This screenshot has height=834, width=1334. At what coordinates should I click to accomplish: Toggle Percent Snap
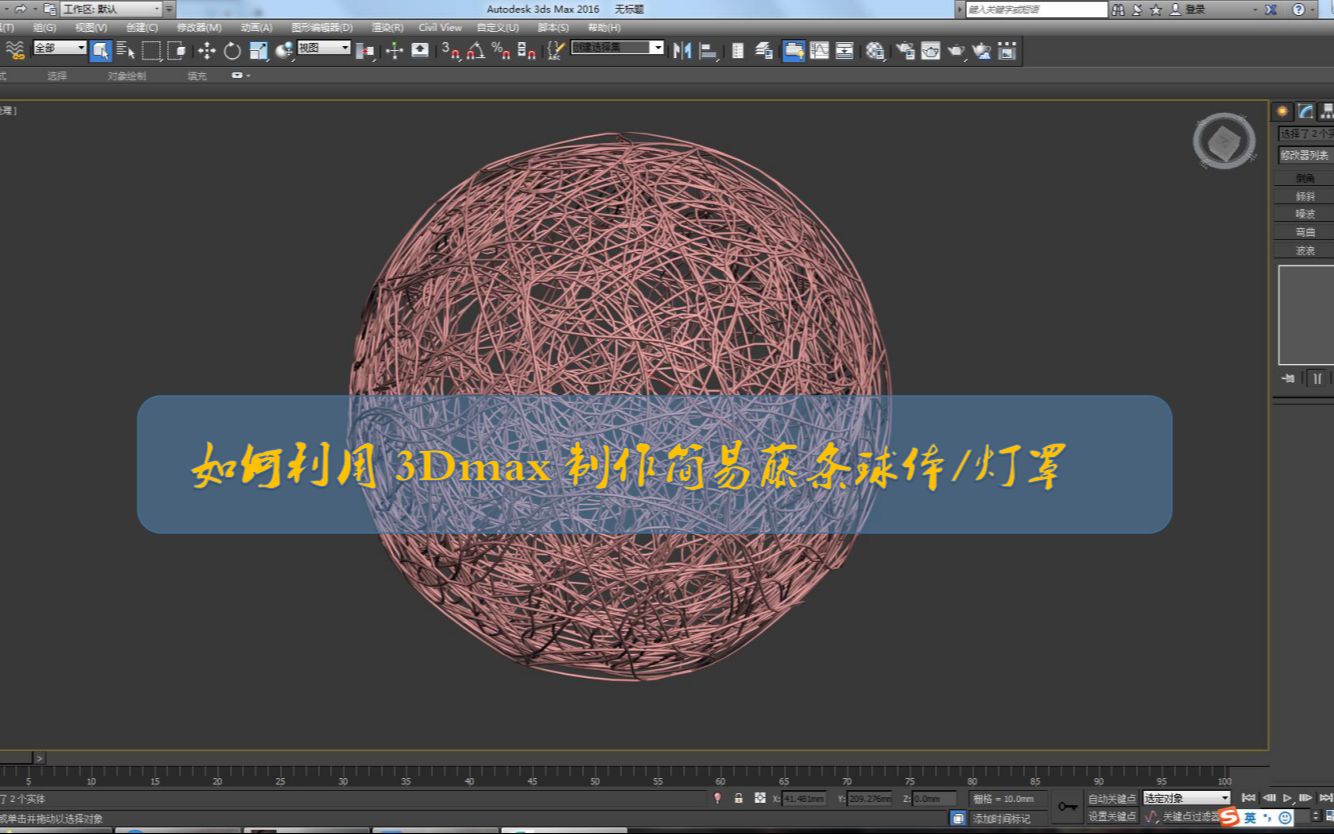[x=501, y=51]
